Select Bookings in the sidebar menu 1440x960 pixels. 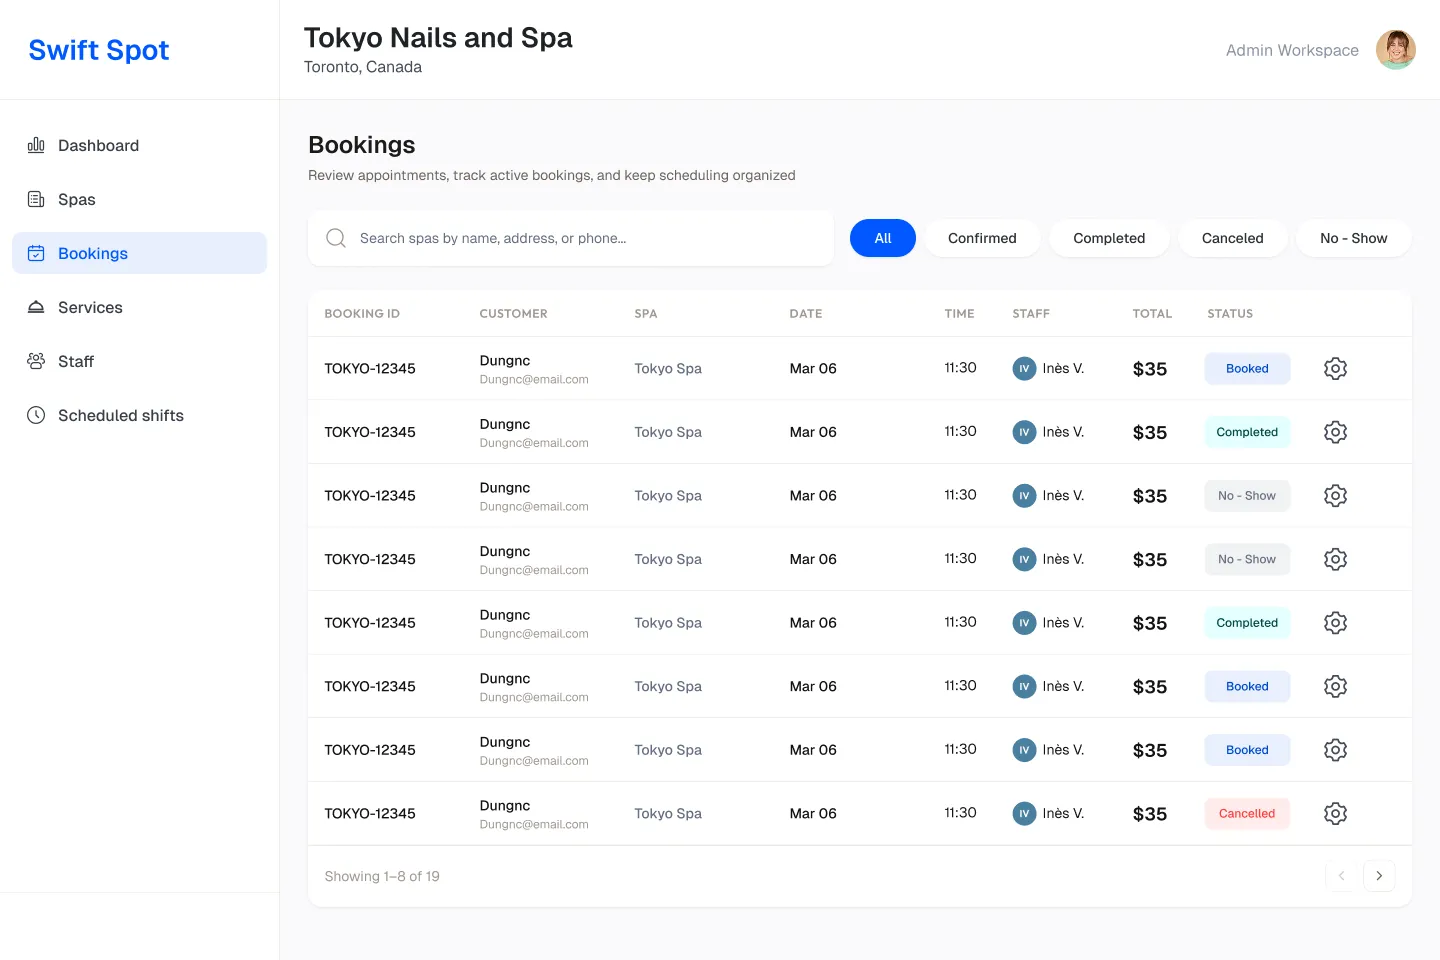[x=92, y=254]
